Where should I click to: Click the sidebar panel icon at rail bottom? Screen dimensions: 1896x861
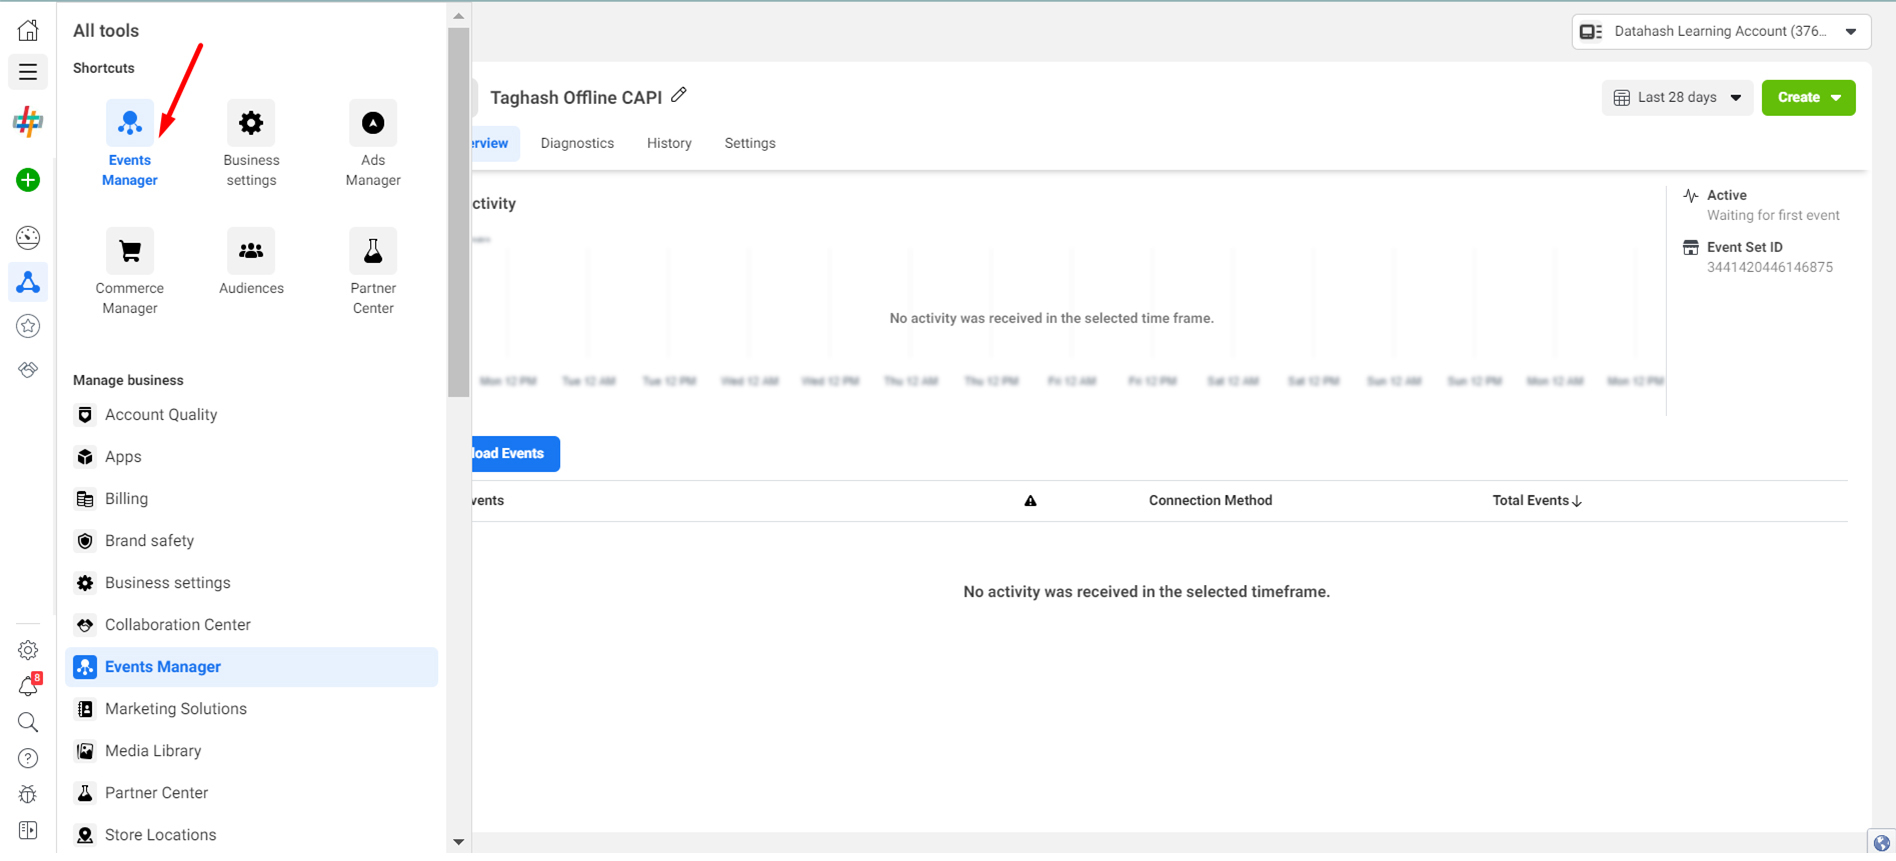28,830
